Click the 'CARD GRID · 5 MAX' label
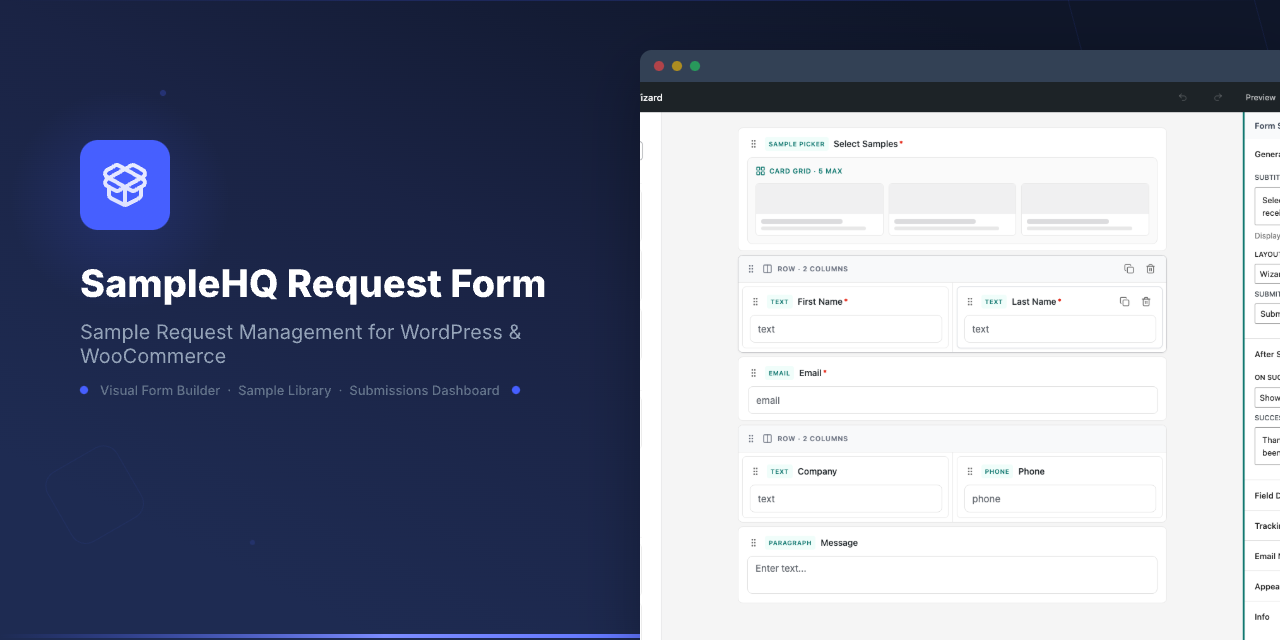1280x640 pixels. (x=806, y=171)
